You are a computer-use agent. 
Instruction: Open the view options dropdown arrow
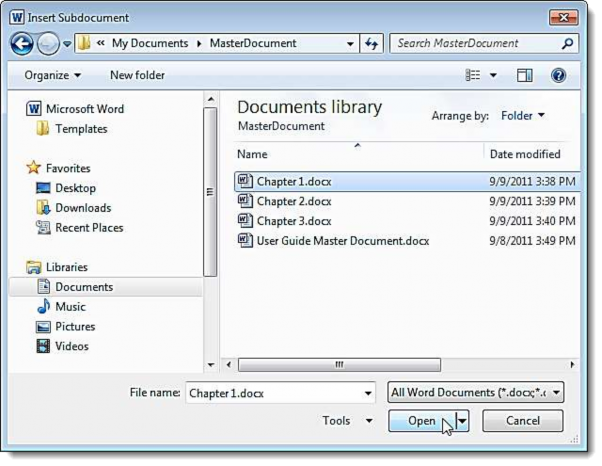point(493,75)
